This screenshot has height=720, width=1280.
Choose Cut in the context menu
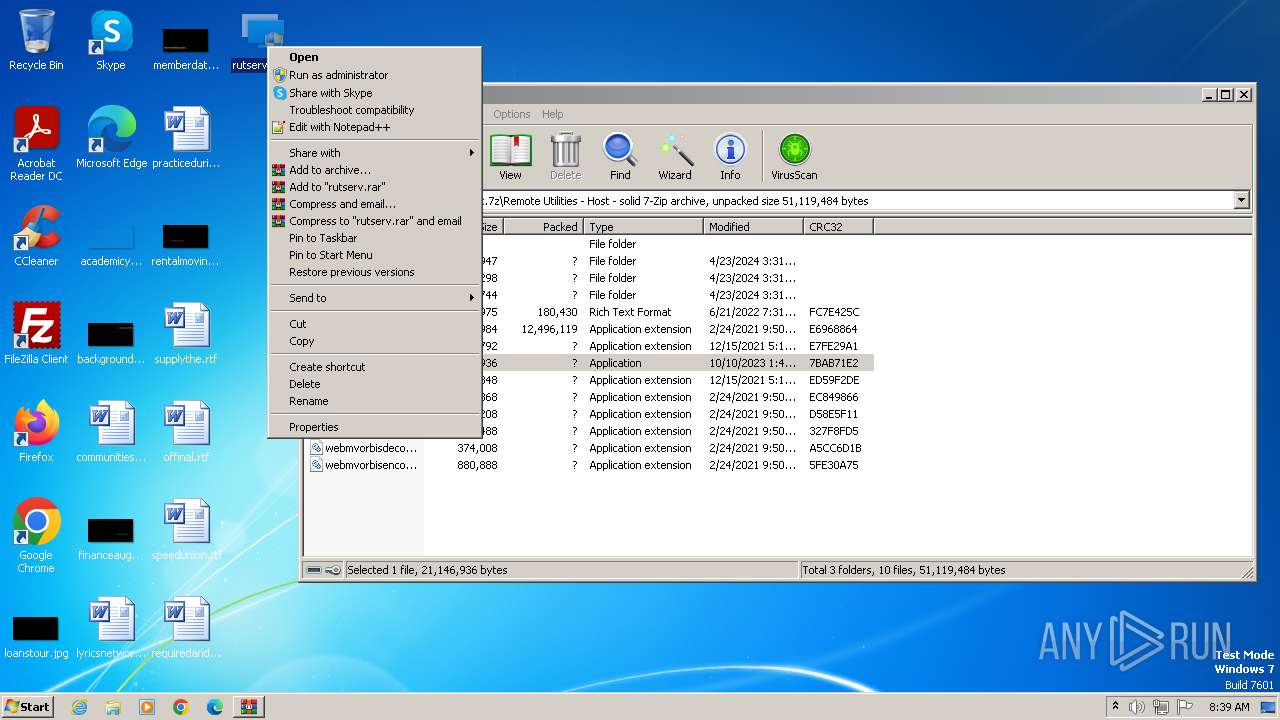point(375,324)
